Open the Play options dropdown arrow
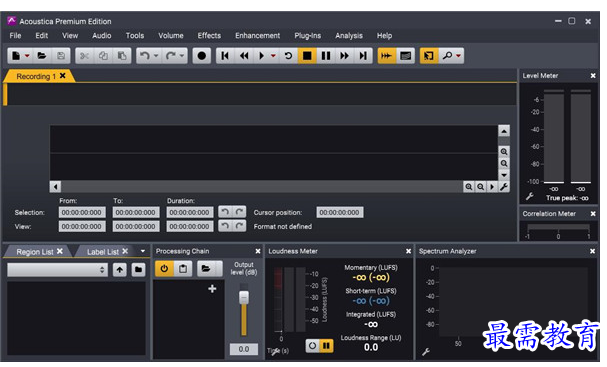The width and height of the screenshot is (607, 367). pos(273,56)
